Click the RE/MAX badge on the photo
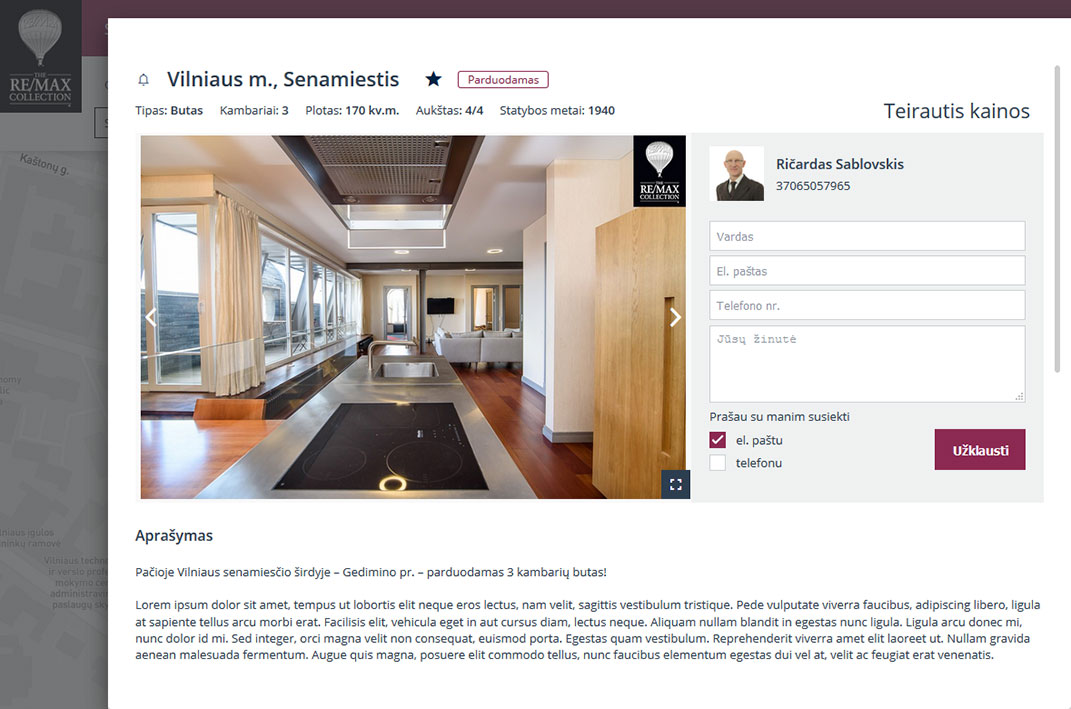This screenshot has height=709, width=1071. pyautogui.click(x=659, y=171)
